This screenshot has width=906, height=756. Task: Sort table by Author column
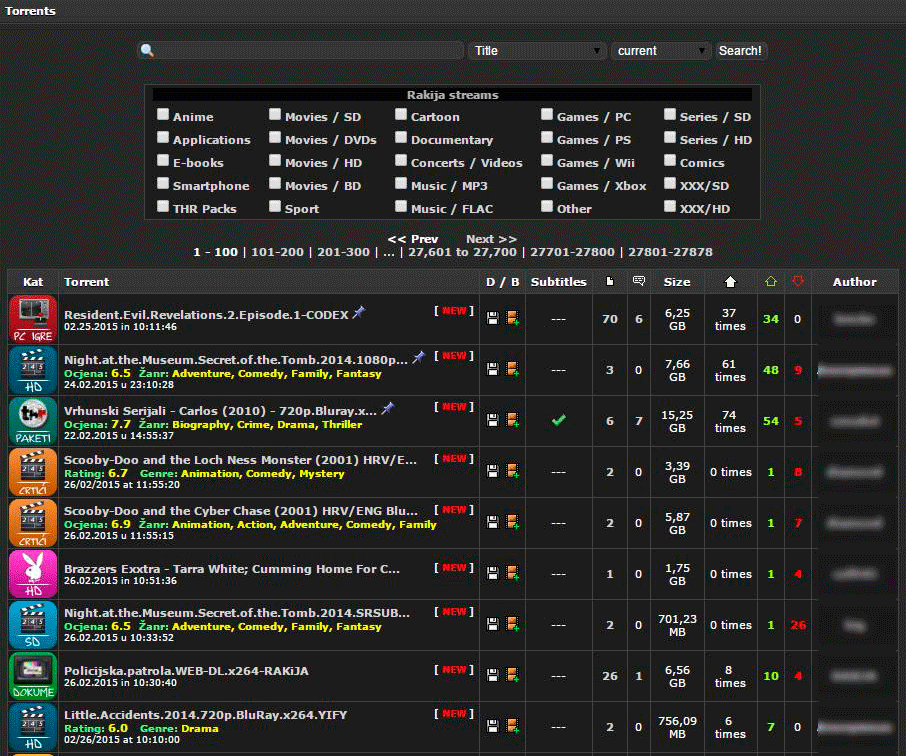855,281
